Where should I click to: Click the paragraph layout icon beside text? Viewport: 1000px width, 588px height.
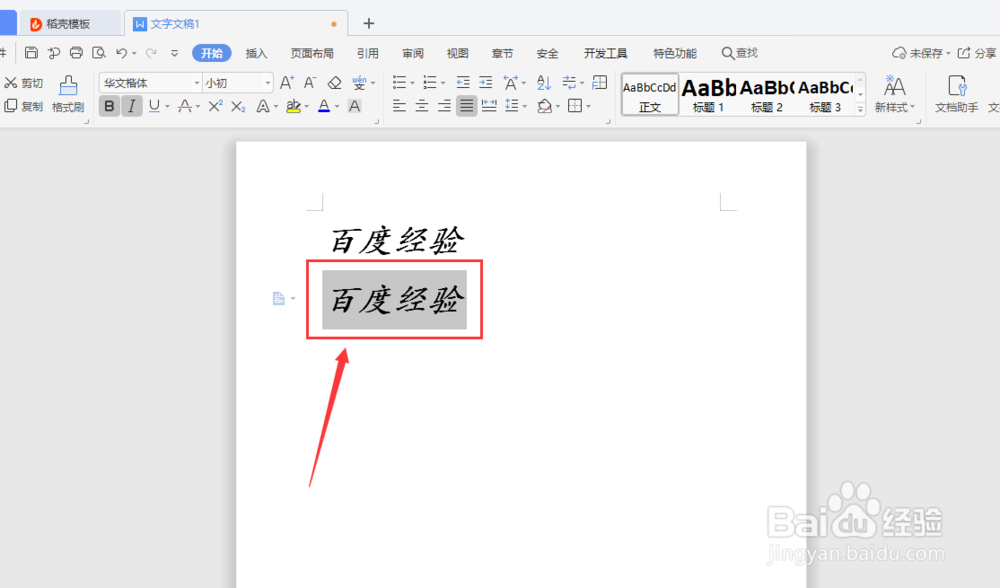click(x=279, y=298)
